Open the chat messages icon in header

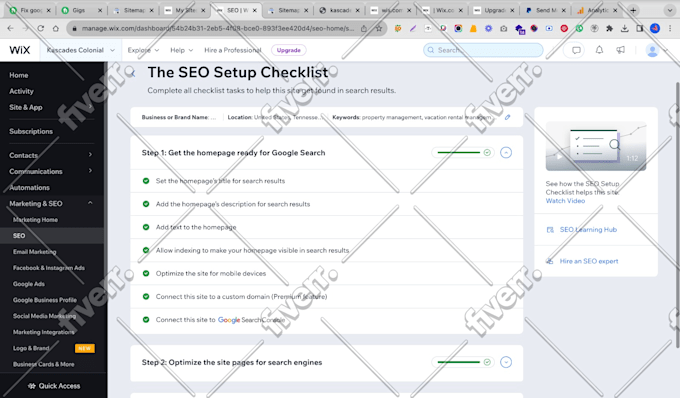click(x=576, y=50)
